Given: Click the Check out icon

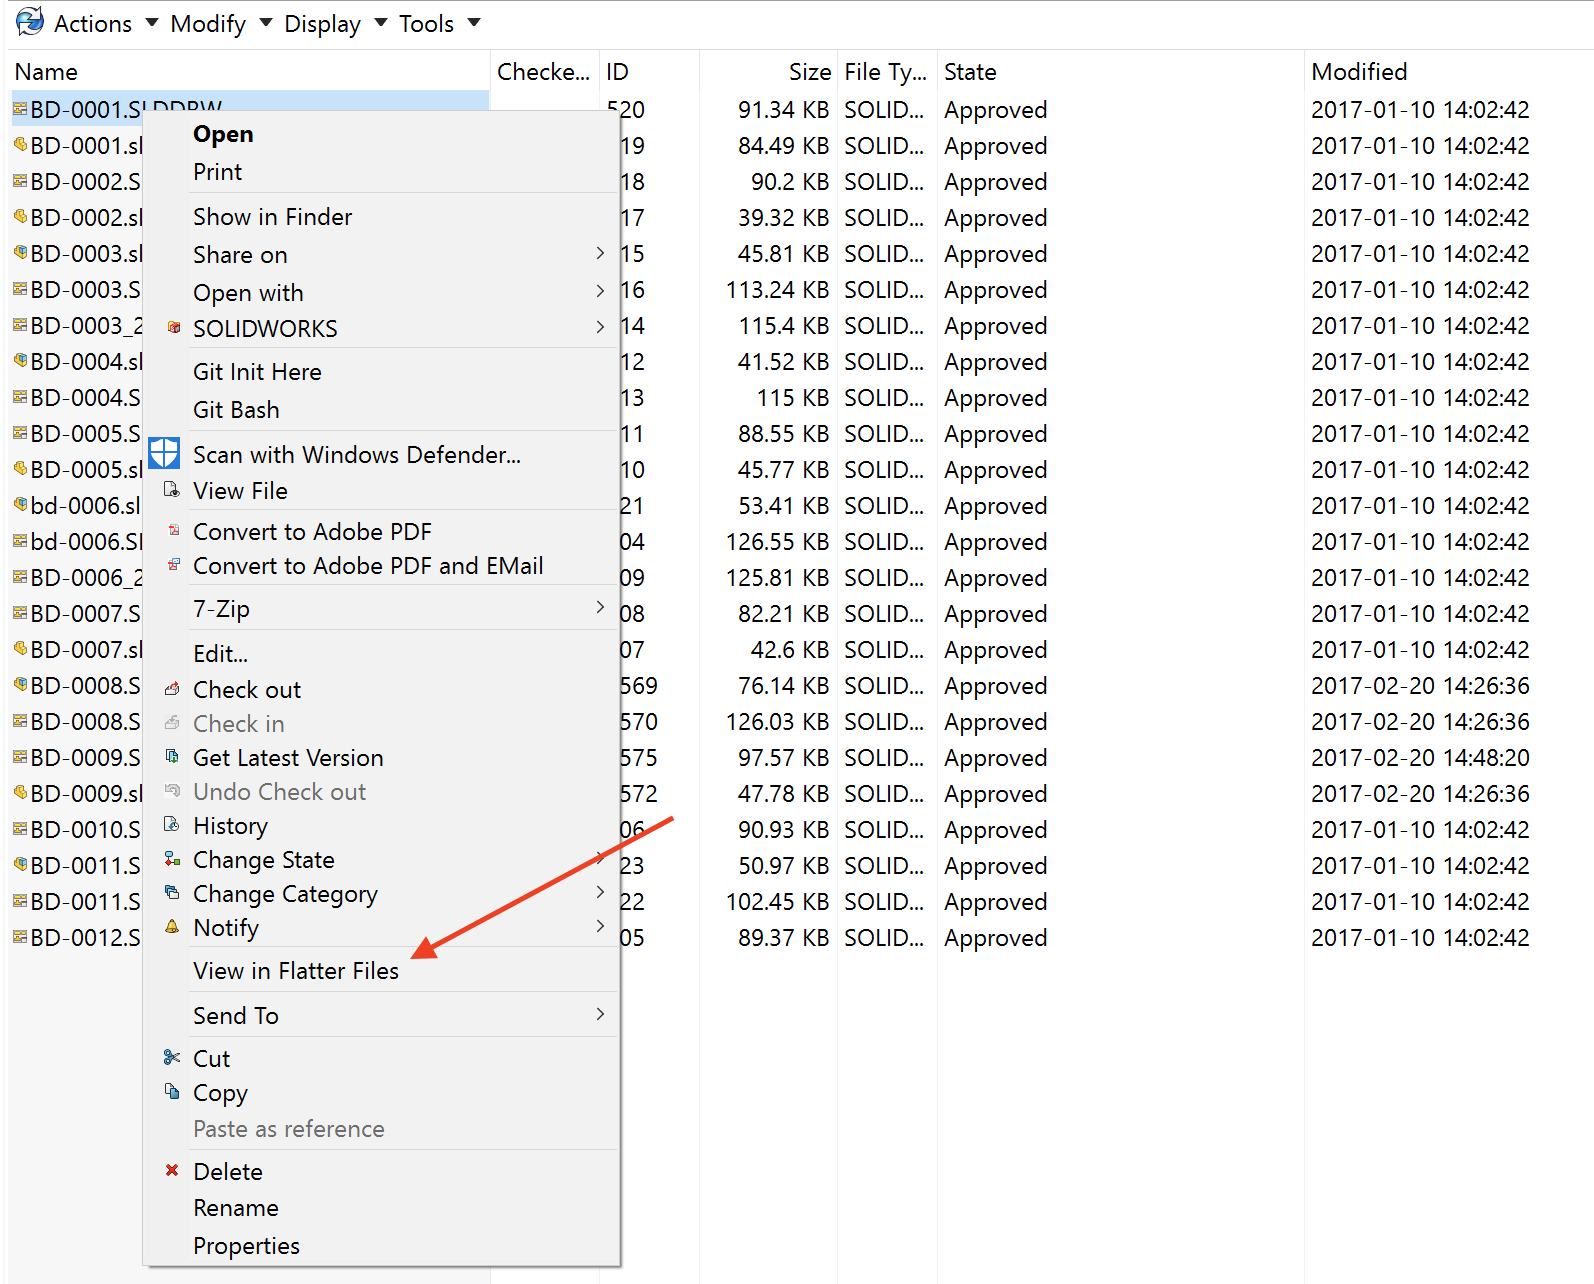Looking at the screenshot, I should click(x=172, y=689).
